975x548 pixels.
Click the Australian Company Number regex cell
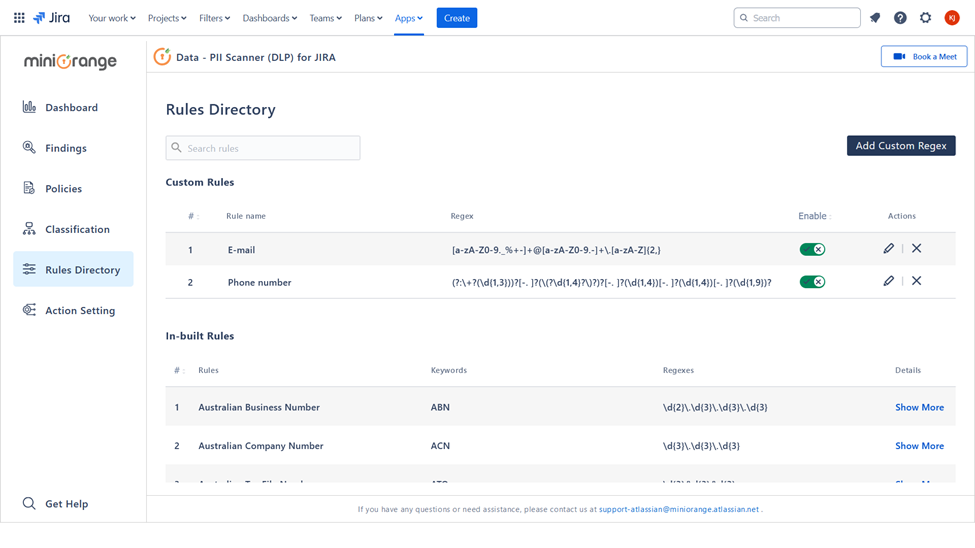[701, 445]
